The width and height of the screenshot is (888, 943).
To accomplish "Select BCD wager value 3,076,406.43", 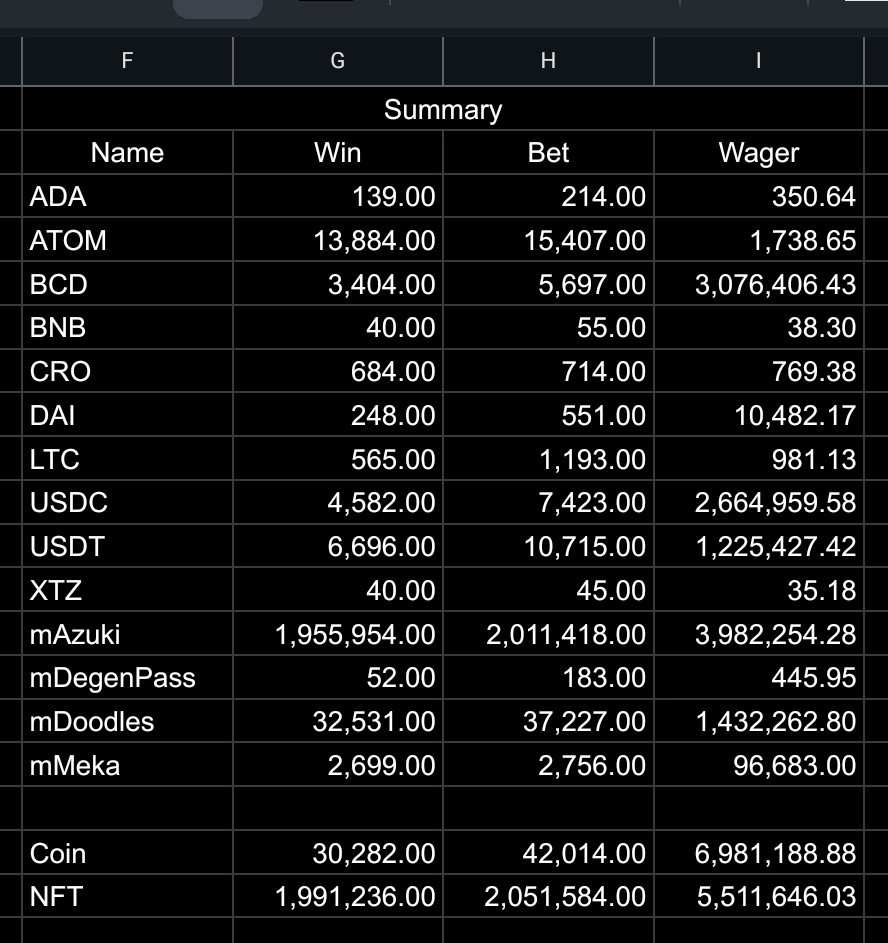I will point(759,284).
